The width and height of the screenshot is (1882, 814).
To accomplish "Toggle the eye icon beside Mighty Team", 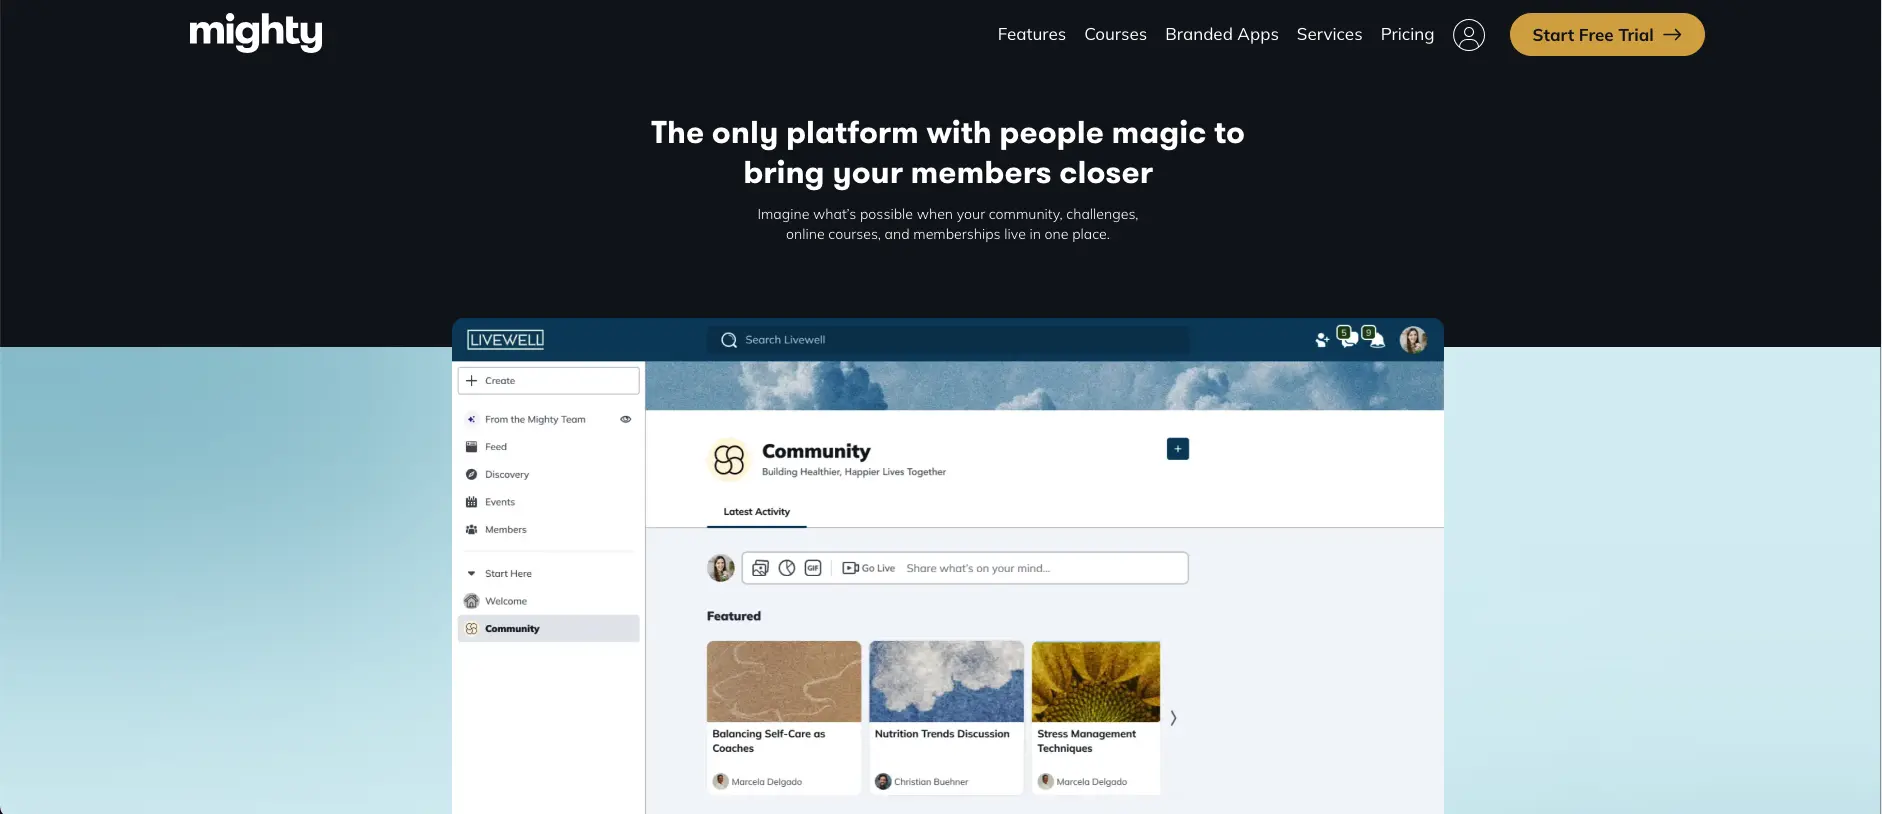I will pos(626,420).
